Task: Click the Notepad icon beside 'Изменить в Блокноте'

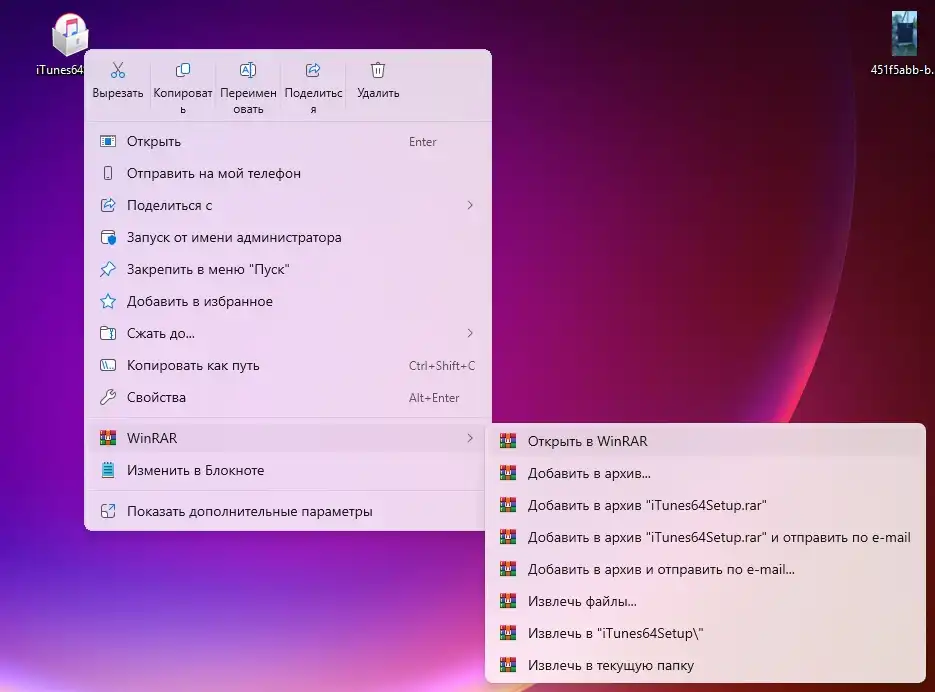Action: (107, 470)
